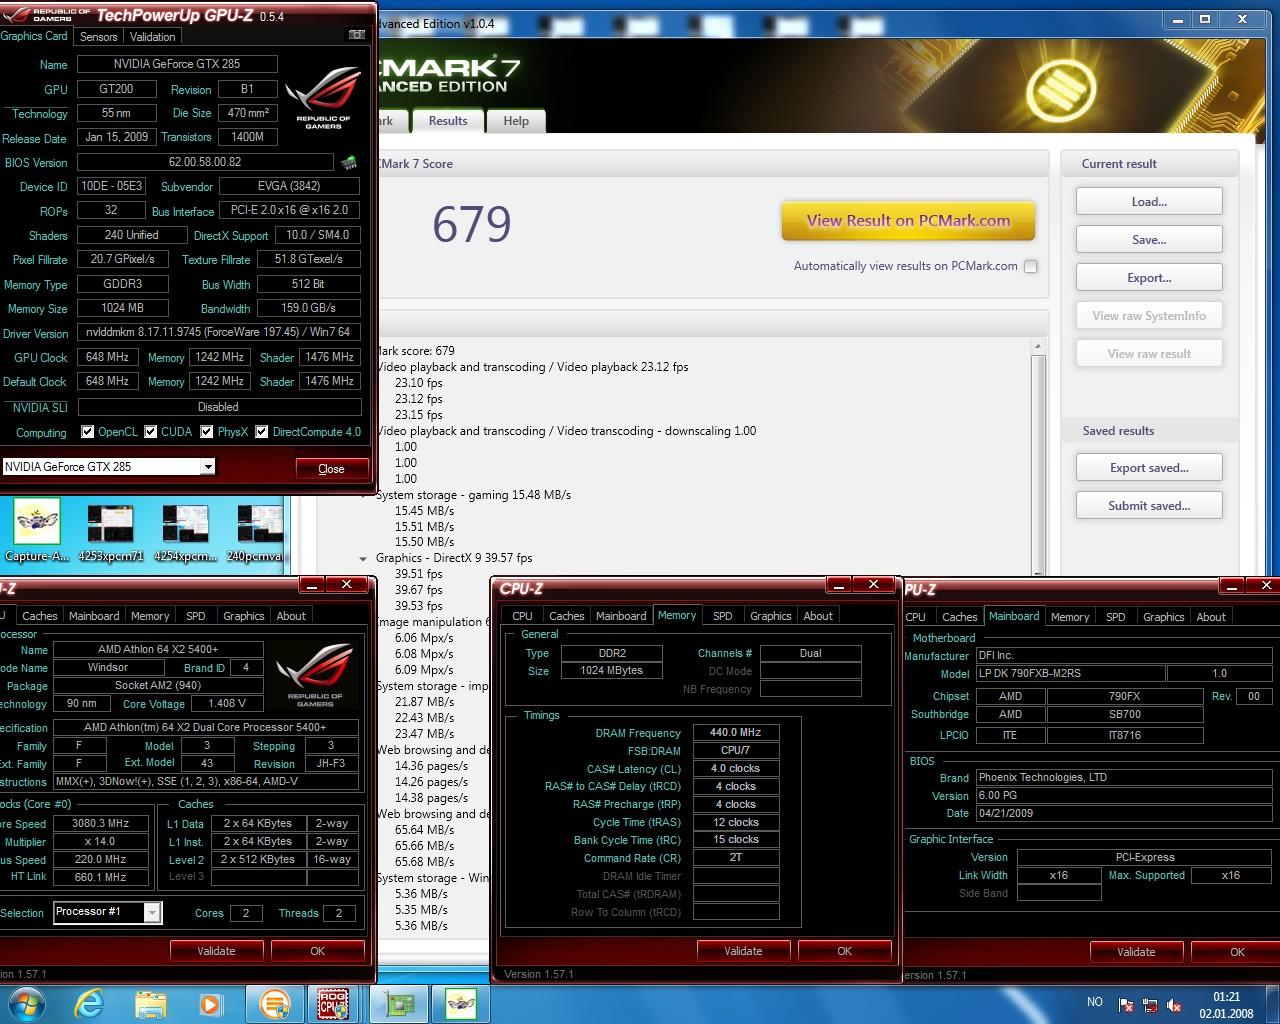Open the Windows Start menu orb

(x=27, y=1003)
